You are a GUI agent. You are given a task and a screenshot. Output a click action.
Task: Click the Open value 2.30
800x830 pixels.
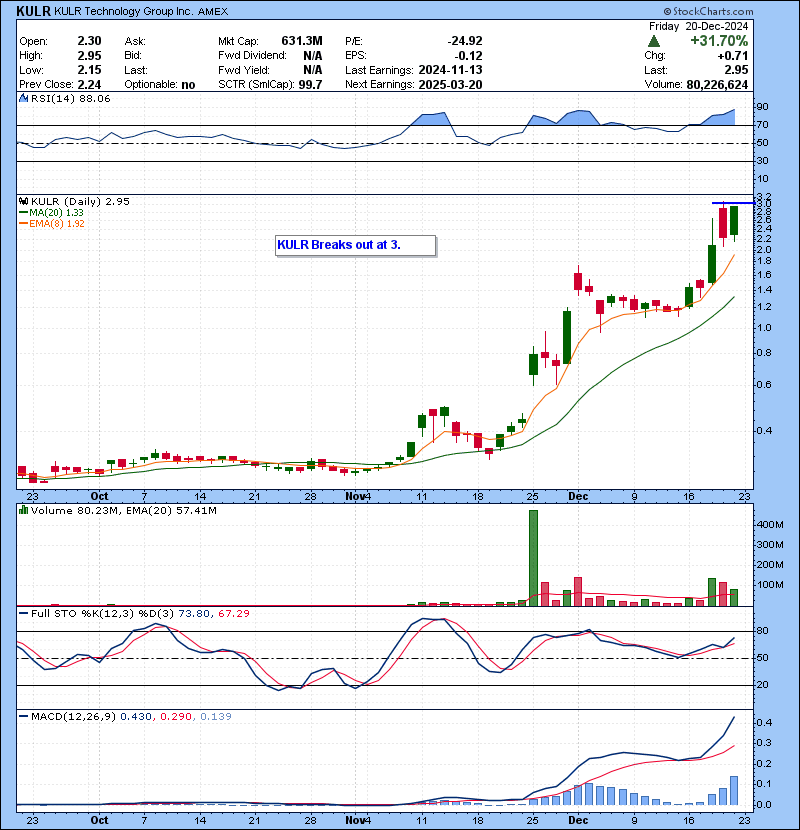click(x=89, y=41)
